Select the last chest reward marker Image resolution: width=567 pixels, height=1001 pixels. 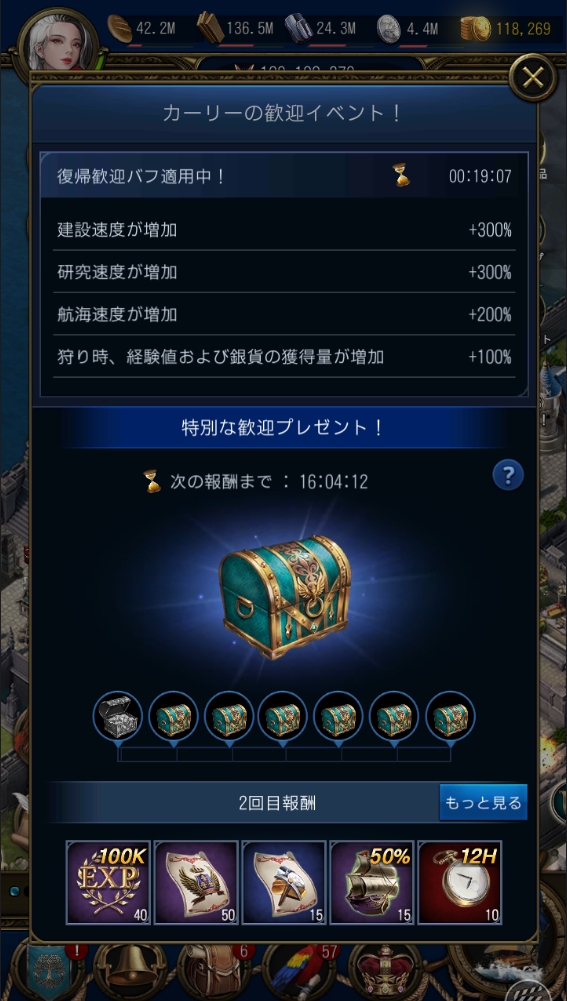tap(451, 716)
